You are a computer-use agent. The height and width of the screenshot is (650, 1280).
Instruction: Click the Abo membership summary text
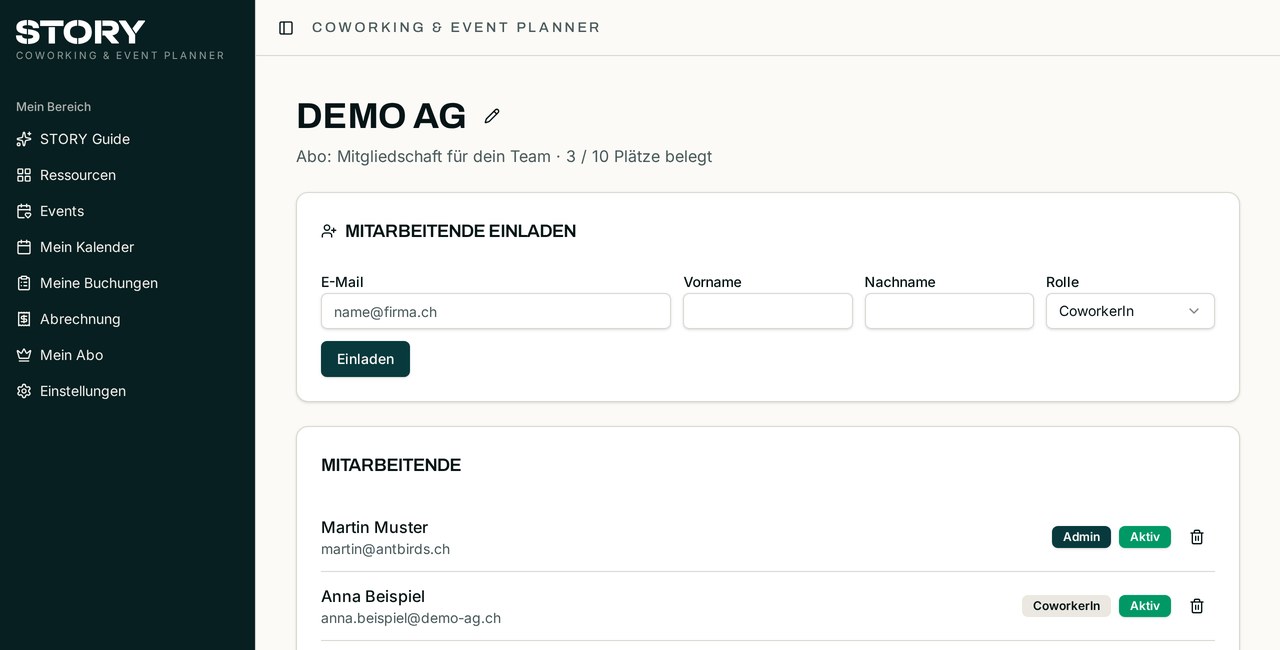(x=504, y=156)
